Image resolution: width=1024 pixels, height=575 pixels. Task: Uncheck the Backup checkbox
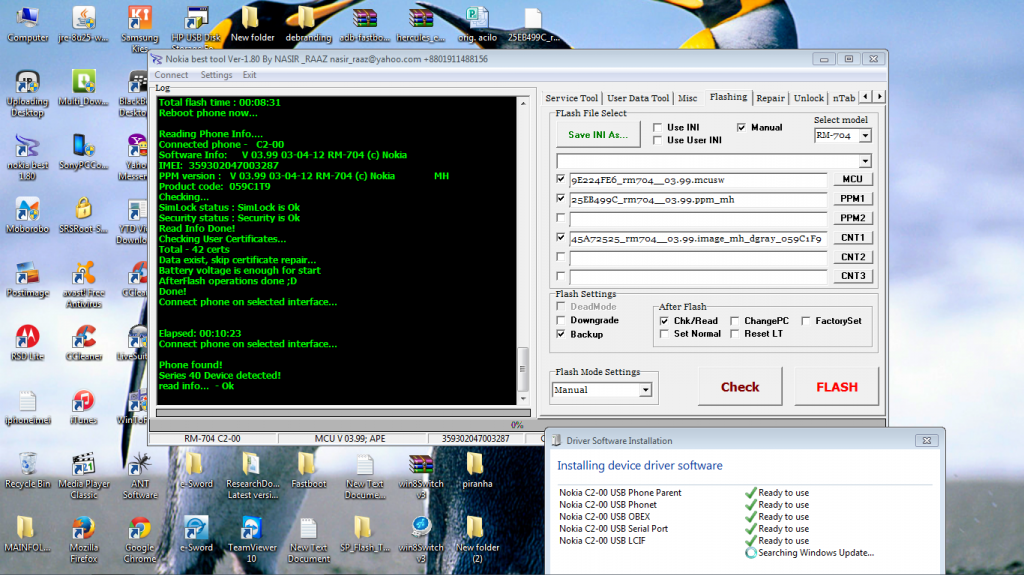coord(562,334)
